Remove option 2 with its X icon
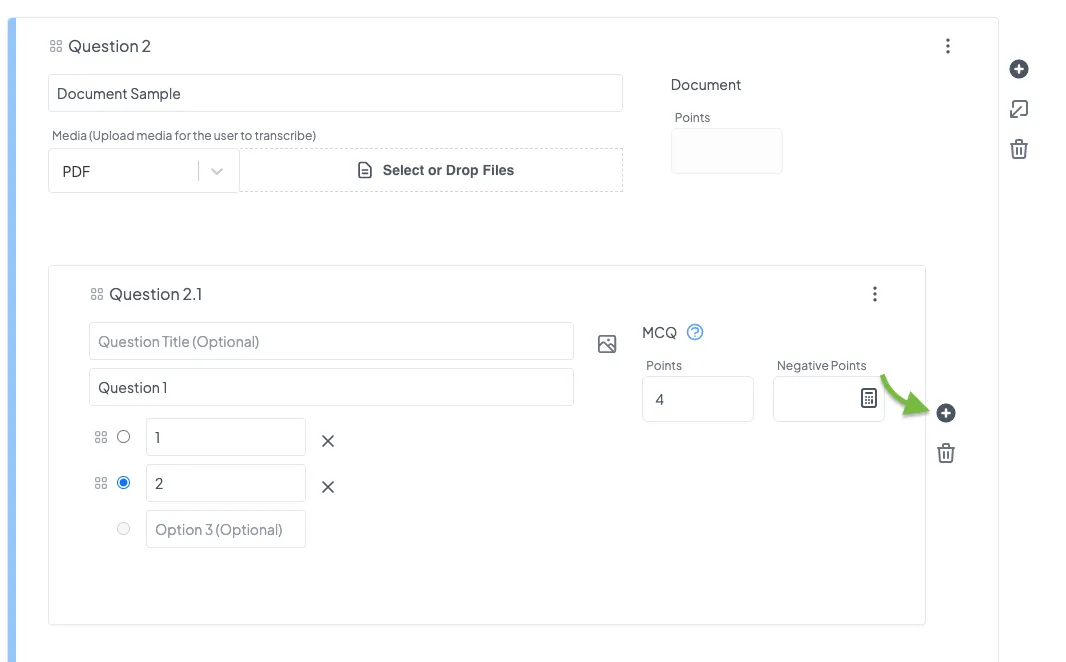1066x662 pixels. [328, 487]
